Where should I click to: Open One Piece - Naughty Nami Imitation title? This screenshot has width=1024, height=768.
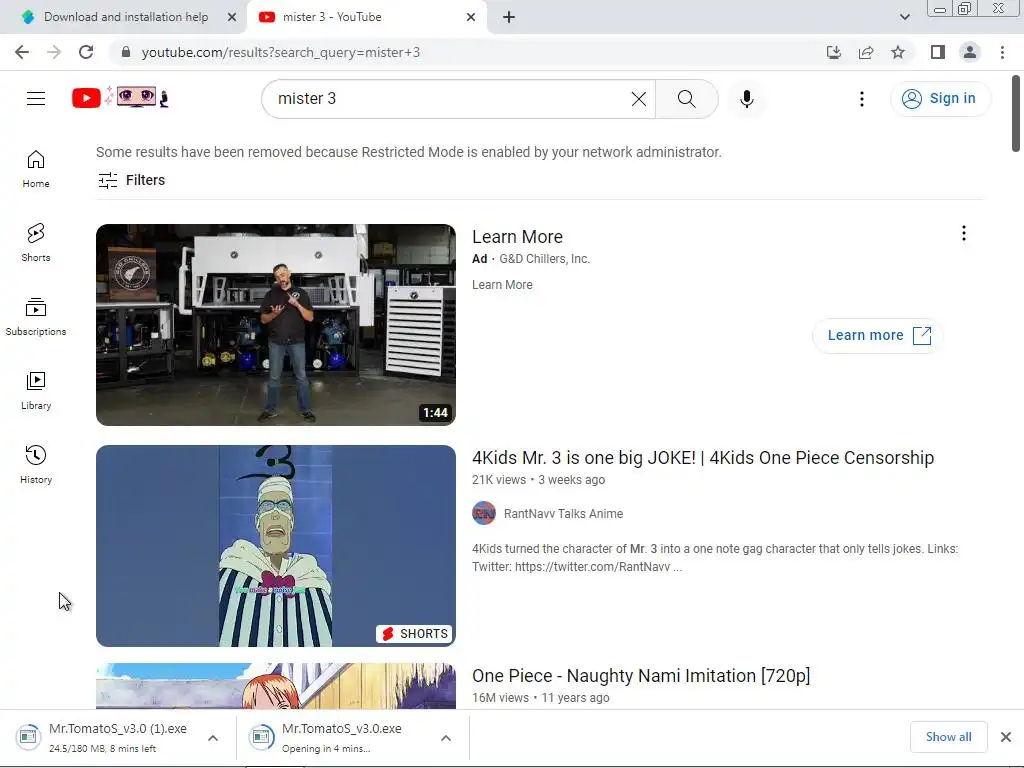641,676
